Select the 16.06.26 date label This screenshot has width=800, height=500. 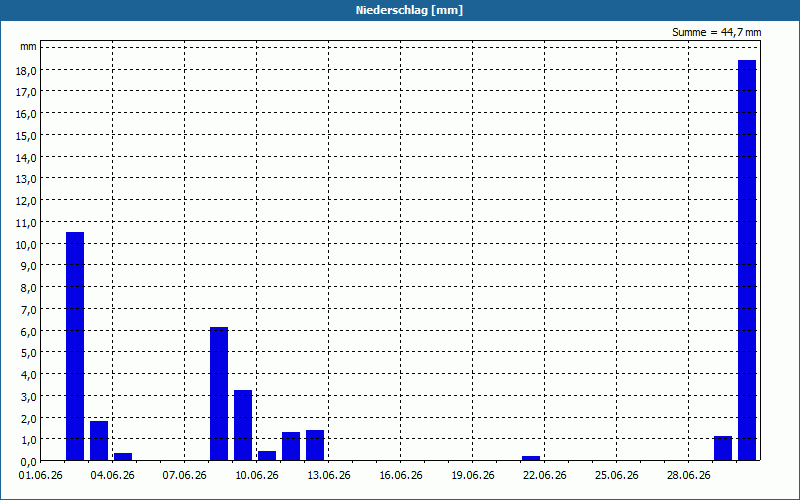401,476
